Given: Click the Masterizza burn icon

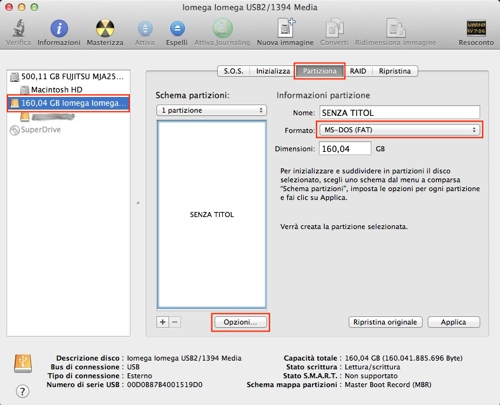Looking at the screenshot, I should pos(105,28).
